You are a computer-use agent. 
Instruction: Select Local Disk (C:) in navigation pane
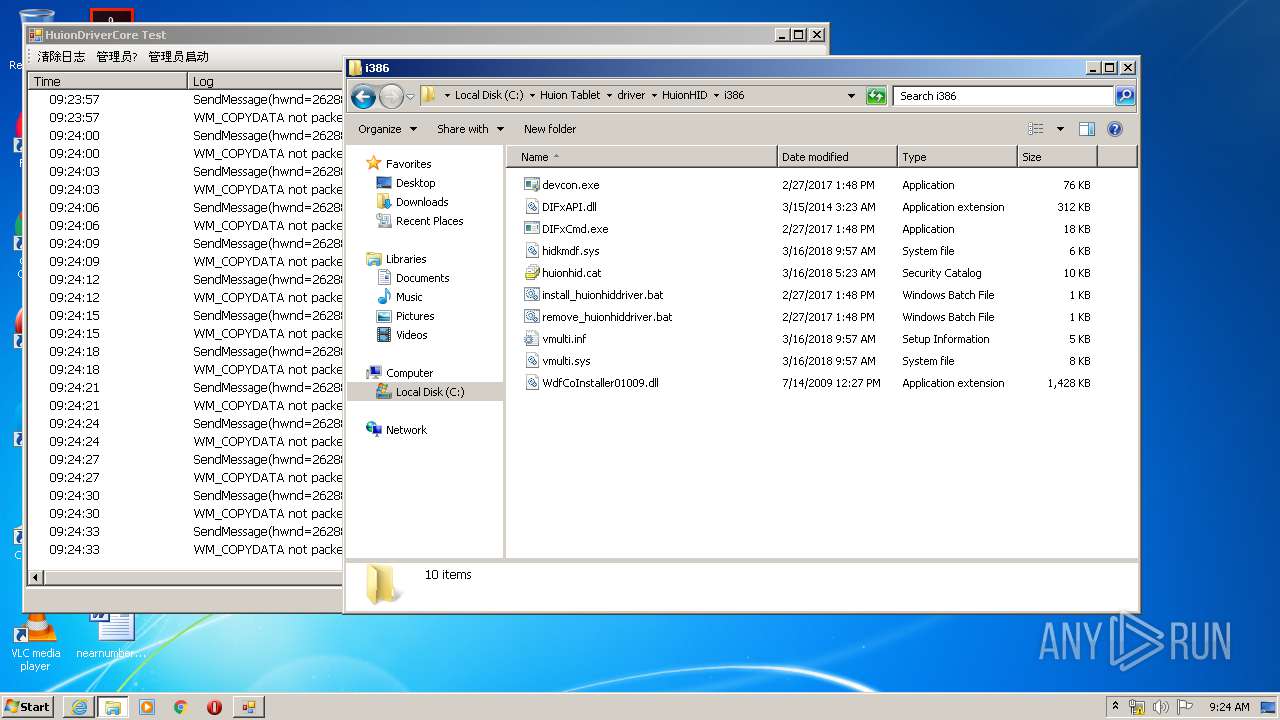point(430,392)
